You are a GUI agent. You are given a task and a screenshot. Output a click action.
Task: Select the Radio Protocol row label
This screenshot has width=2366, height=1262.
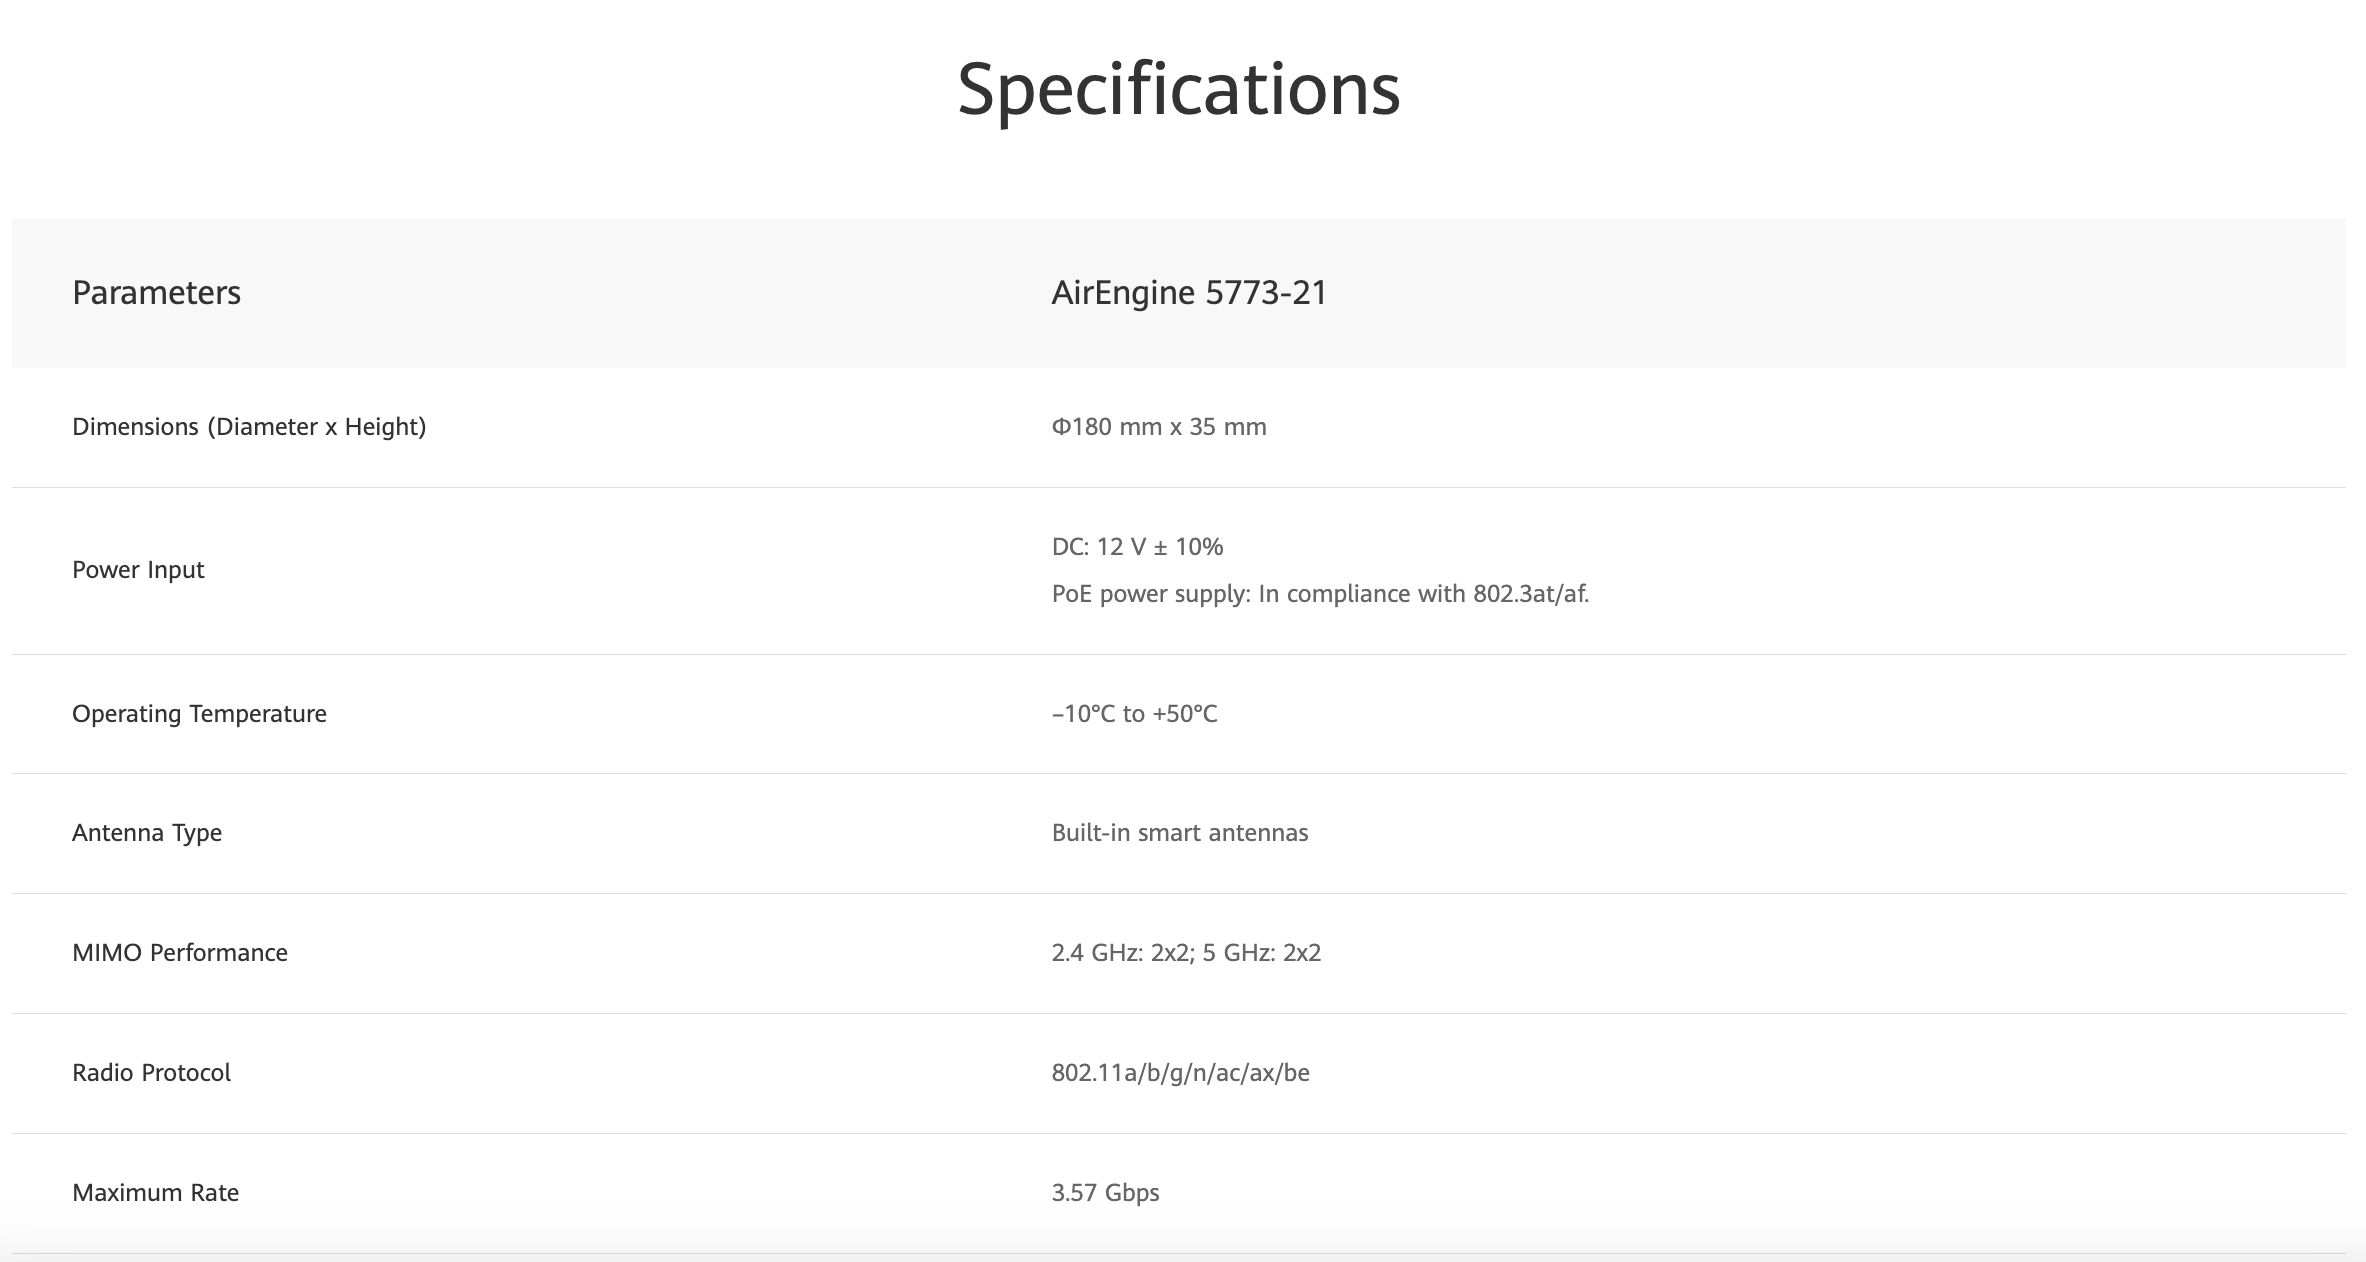pos(151,1073)
